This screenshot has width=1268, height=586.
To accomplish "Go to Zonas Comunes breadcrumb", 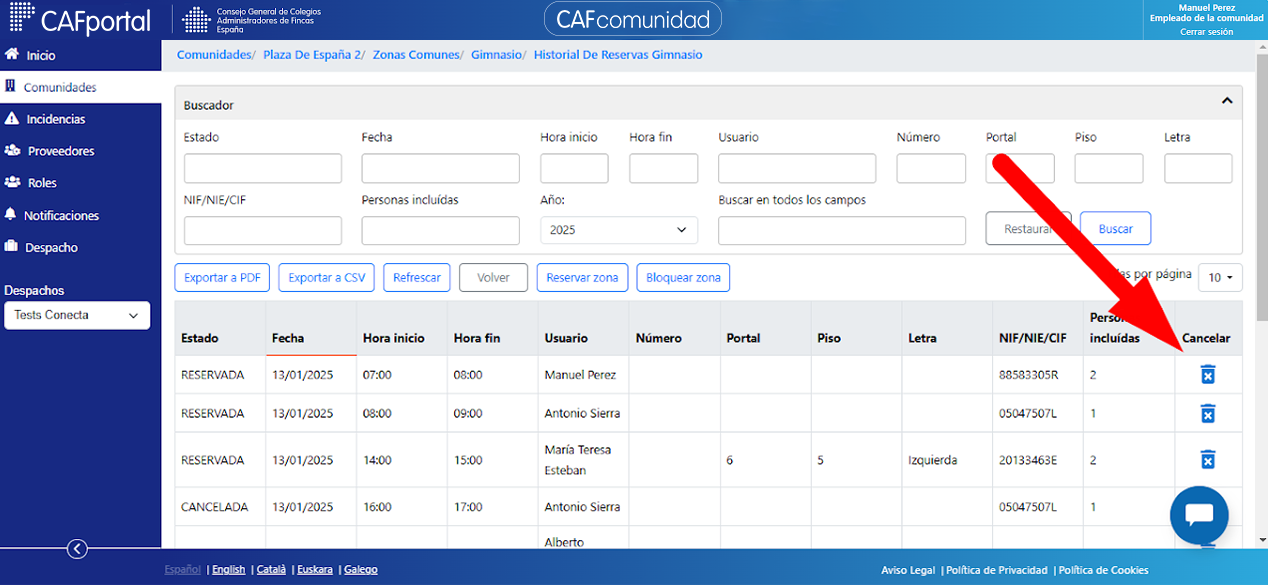I will coord(416,55).
